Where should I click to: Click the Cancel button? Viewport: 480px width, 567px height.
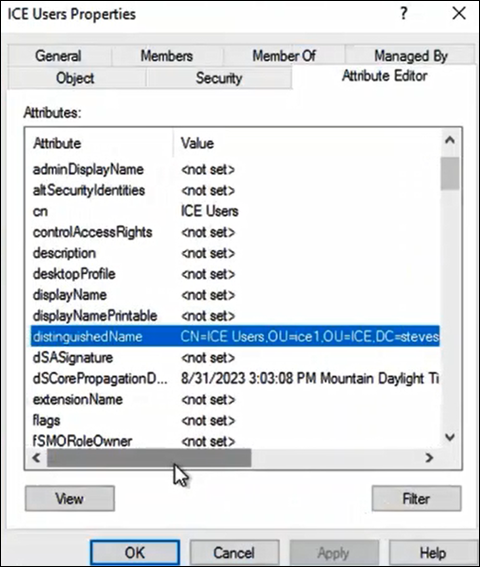[x=234, y=553]
